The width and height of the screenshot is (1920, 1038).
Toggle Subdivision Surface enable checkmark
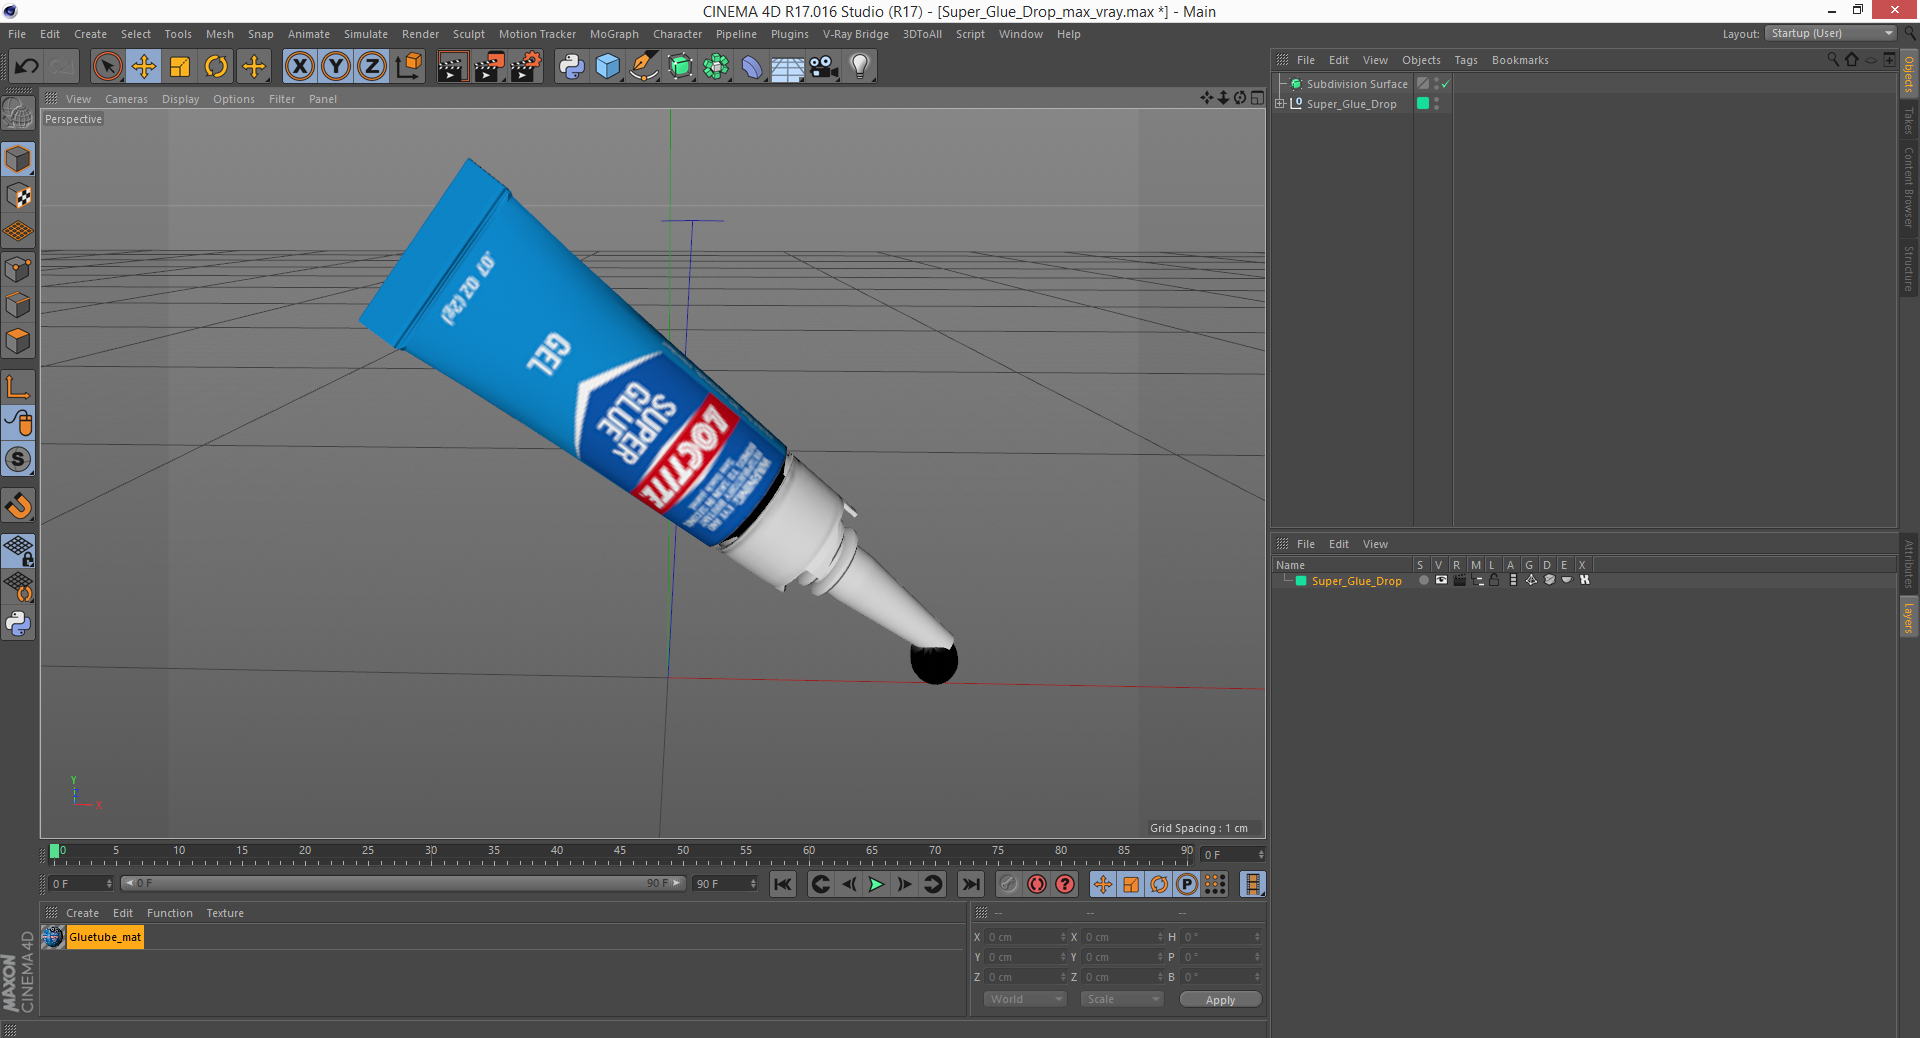[1445, 84]
